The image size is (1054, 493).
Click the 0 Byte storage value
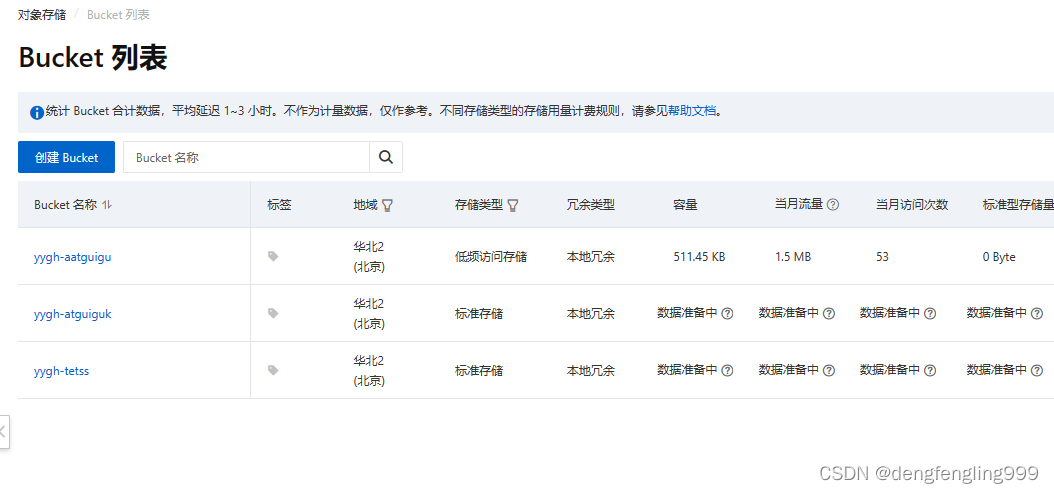click(999, 257)
